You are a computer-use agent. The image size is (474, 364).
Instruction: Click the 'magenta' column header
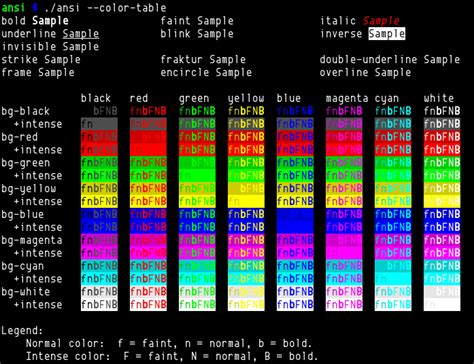(x=347, y=98)
